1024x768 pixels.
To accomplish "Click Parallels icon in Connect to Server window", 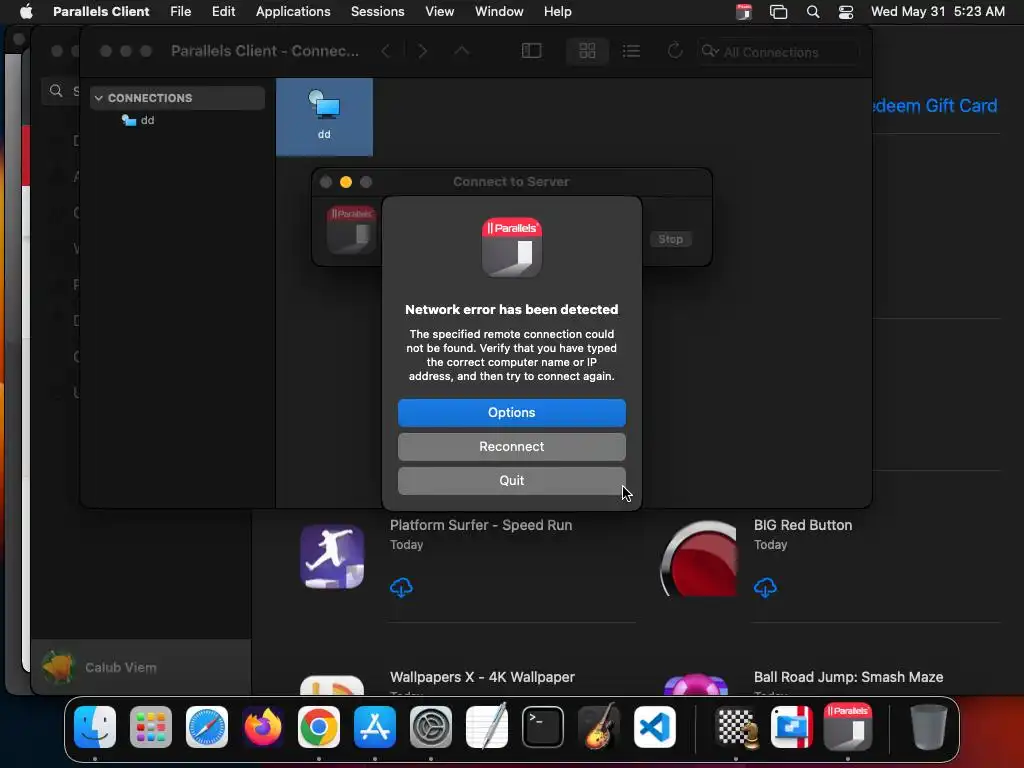I will coord(352,230).
